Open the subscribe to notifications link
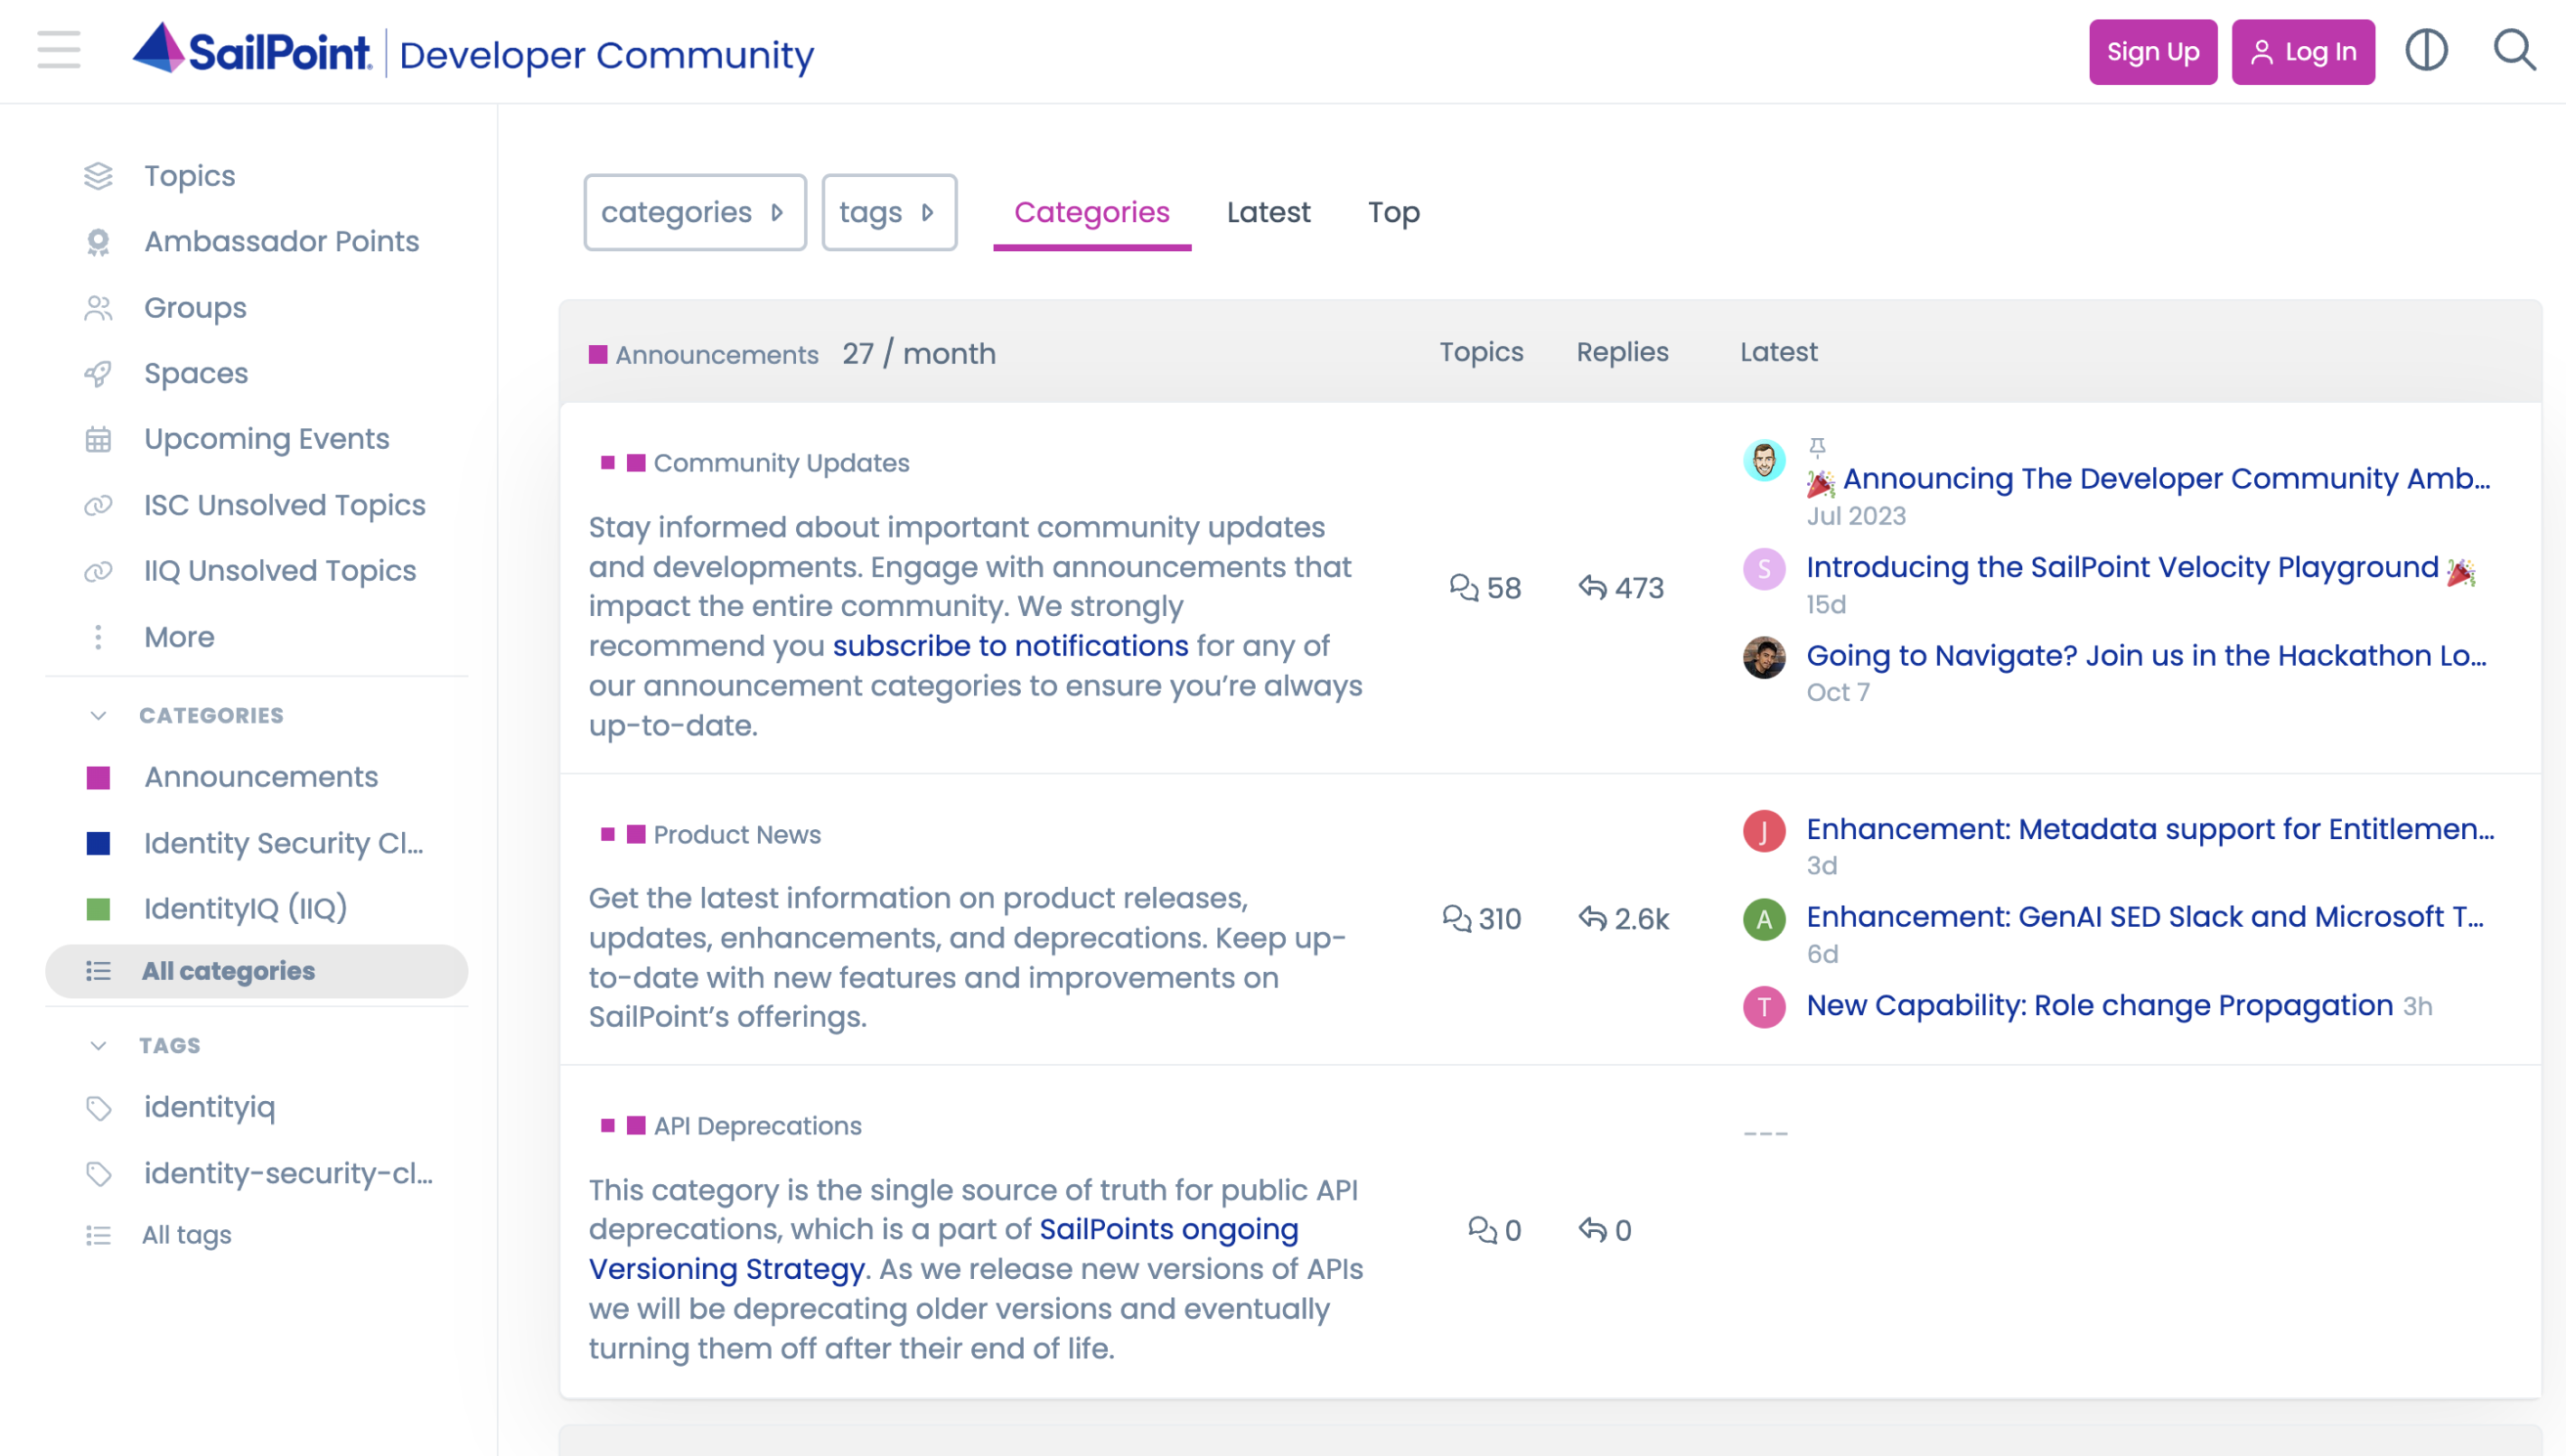 click(1010, 645)
